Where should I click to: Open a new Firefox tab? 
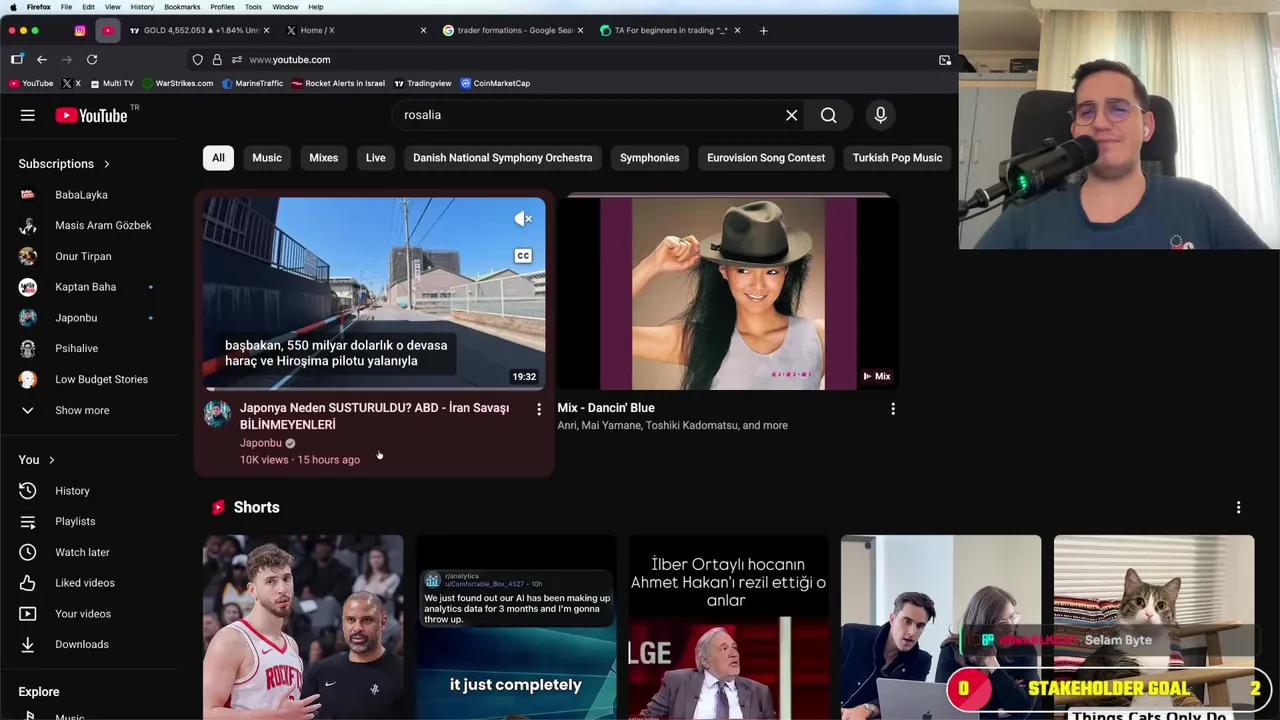(x=763, y=31)
